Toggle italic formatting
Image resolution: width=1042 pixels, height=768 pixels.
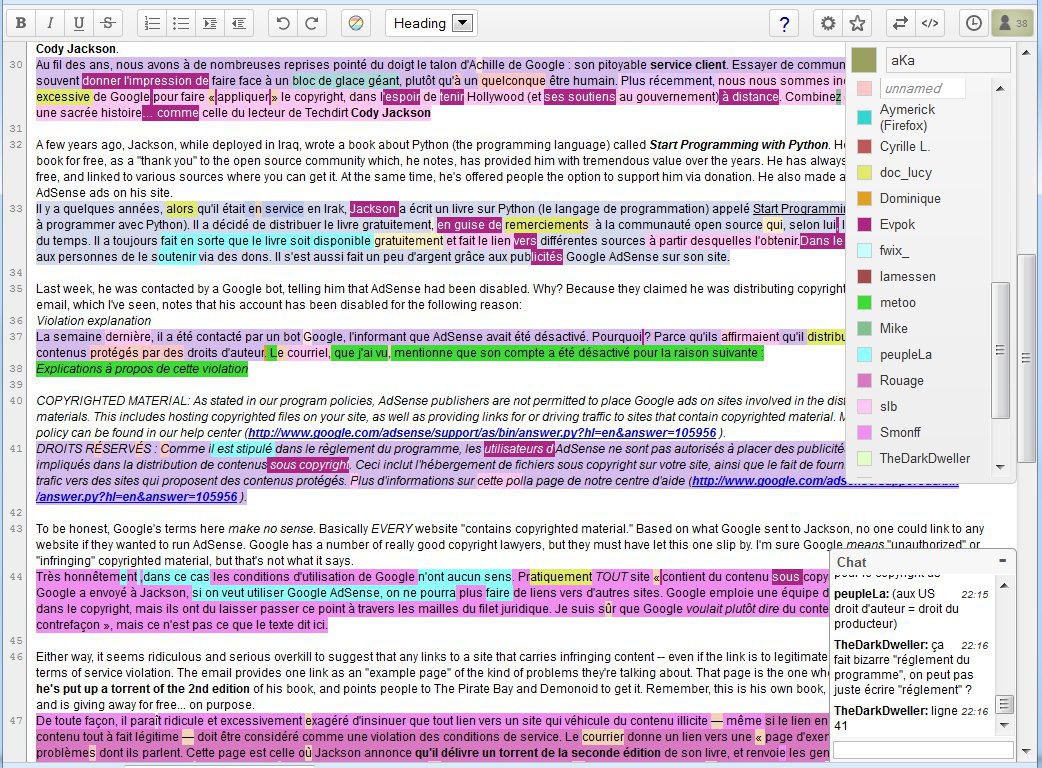point(50,23)
